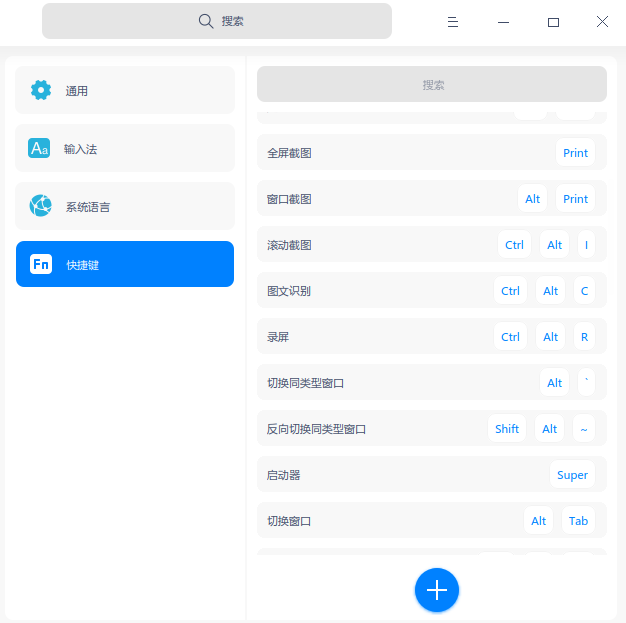The height and width of the screenshot is (623, 626).
Task: Select the 图文识别 shortcut label
Action: pos(289,291)
